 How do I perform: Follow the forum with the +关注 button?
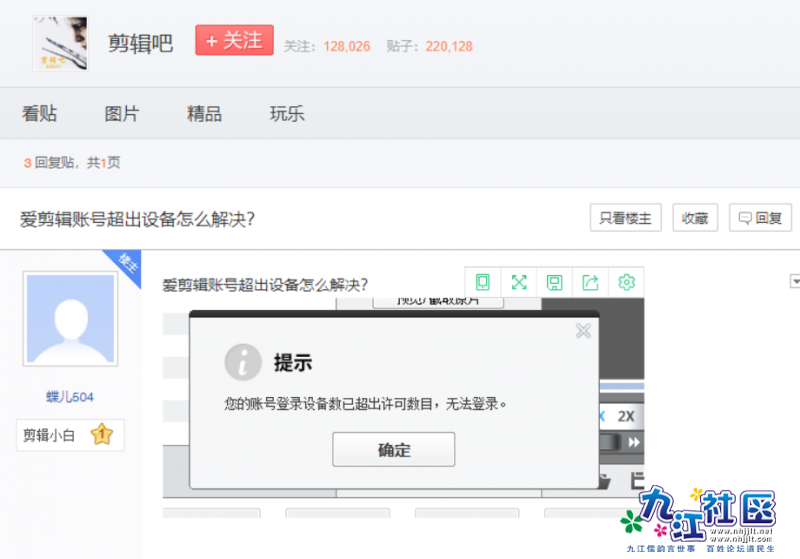[x=234, y=40]
